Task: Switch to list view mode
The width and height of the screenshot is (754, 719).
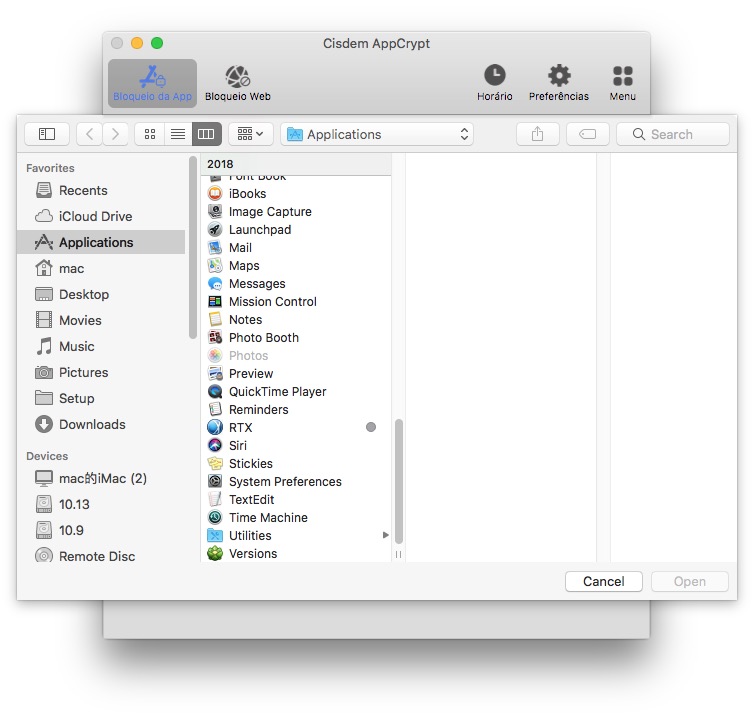Action: pyautogui.click(x=178, y=134)
